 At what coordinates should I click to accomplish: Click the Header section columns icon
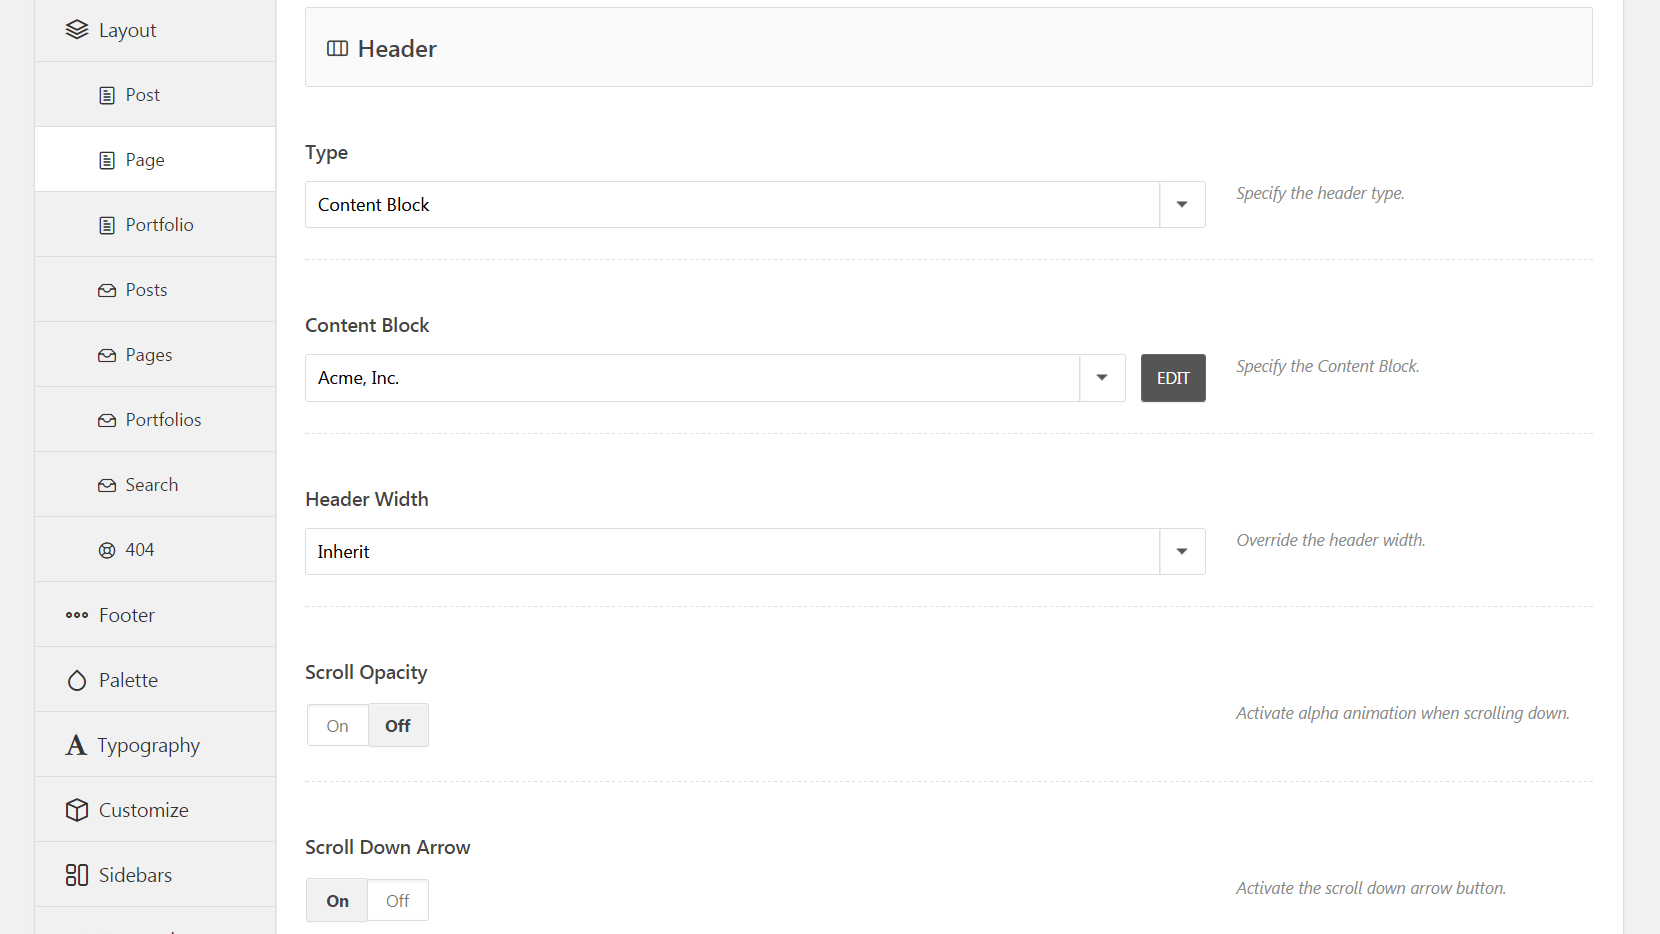pos(338,48)
